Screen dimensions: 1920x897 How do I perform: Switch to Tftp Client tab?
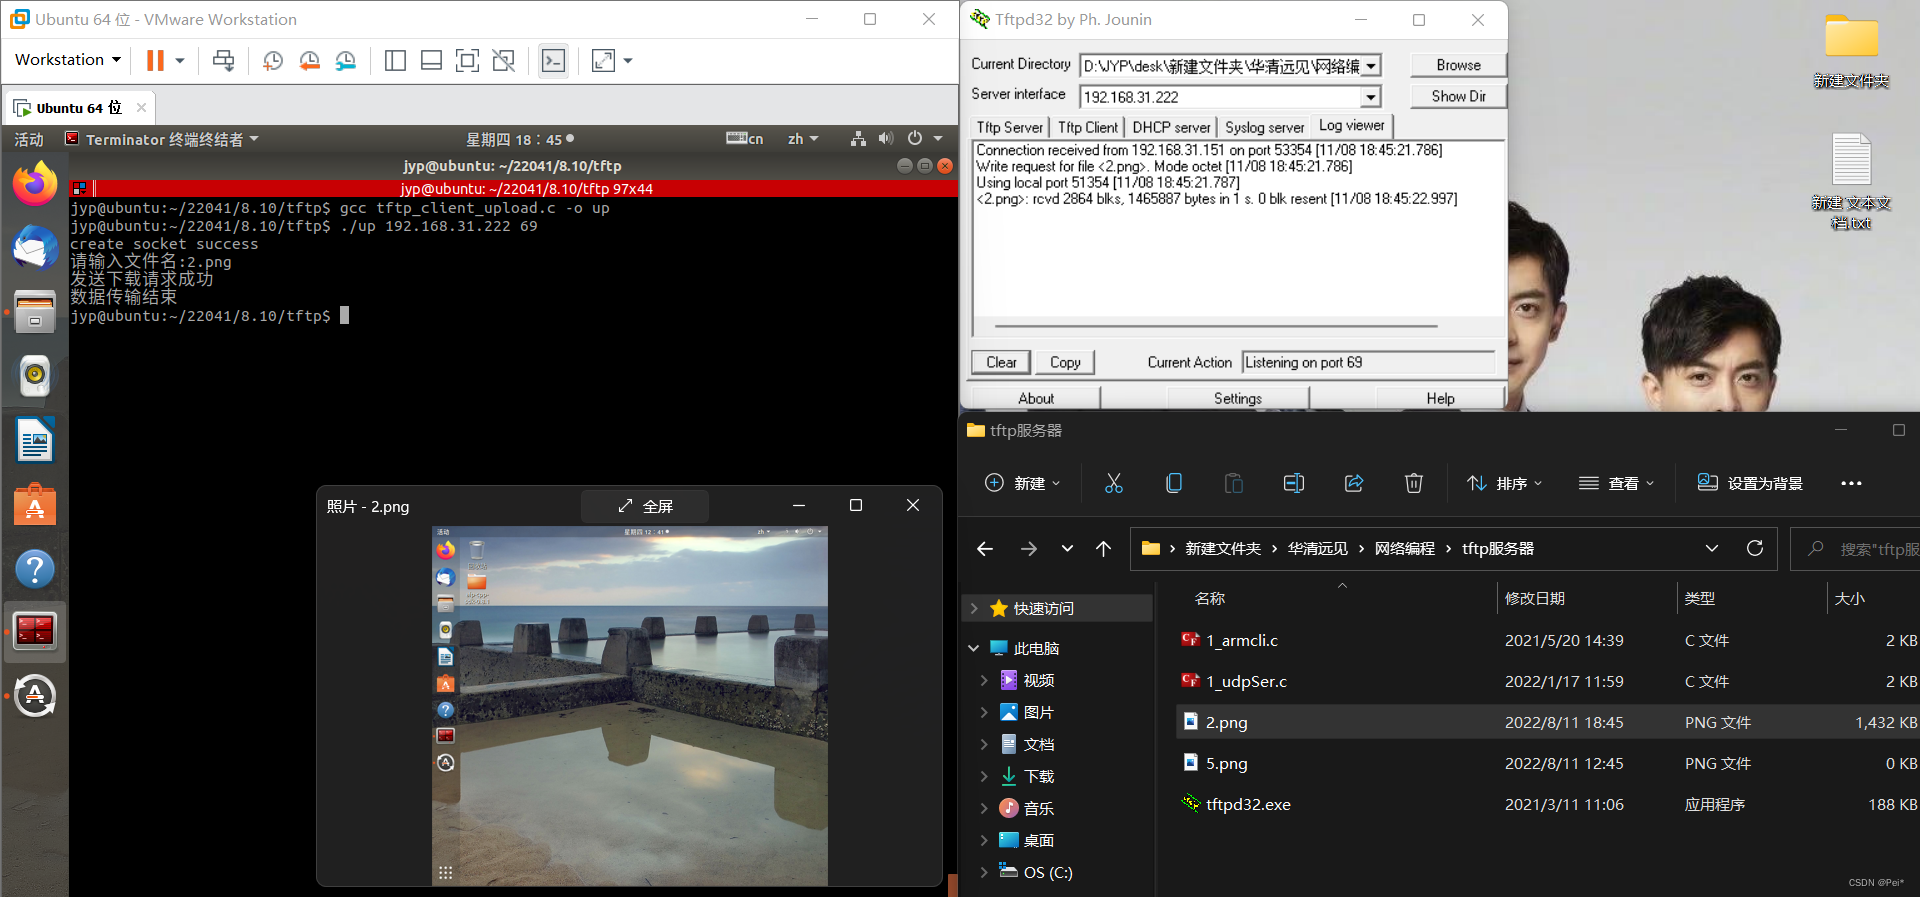[1088, 127]
